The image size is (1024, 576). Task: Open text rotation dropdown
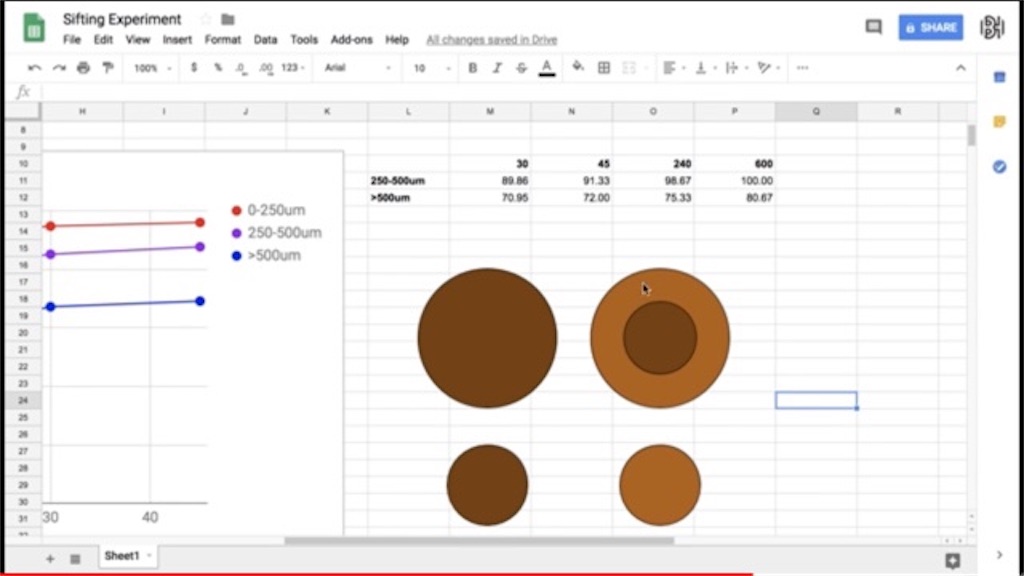[768, 68]
